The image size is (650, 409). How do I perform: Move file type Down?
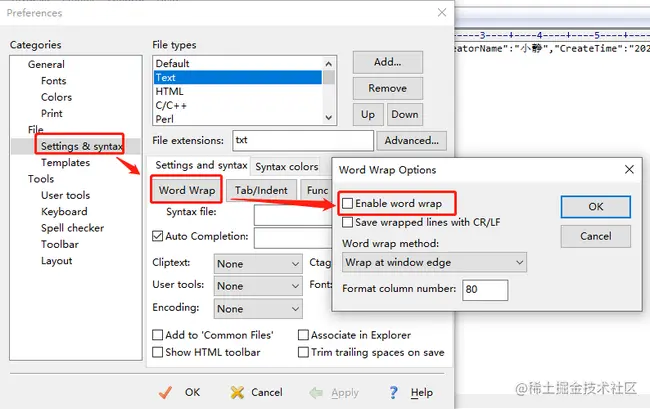click(405, 114)
